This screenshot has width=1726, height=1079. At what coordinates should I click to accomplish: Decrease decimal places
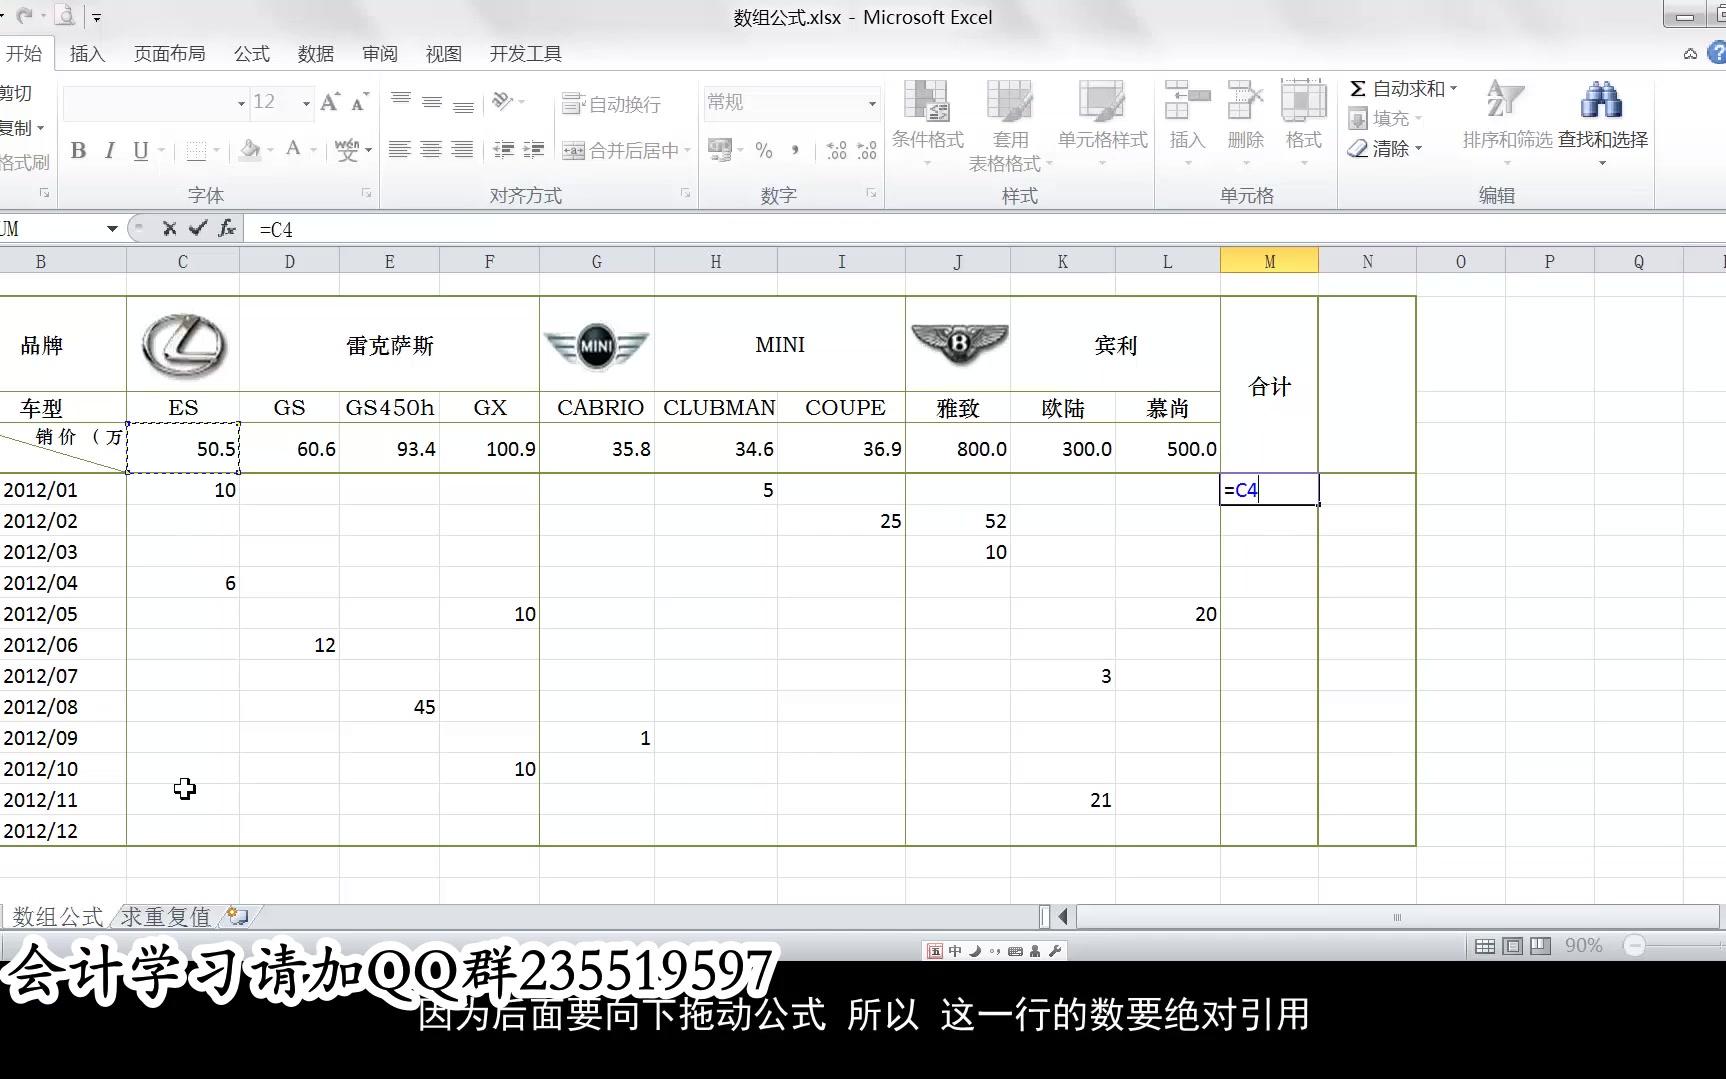(868, 151)
